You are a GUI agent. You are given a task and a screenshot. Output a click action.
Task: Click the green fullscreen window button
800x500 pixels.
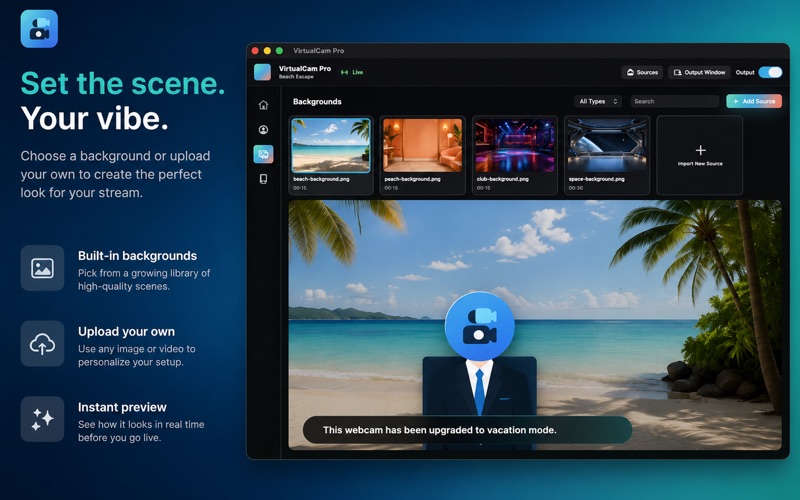(279, 51)
